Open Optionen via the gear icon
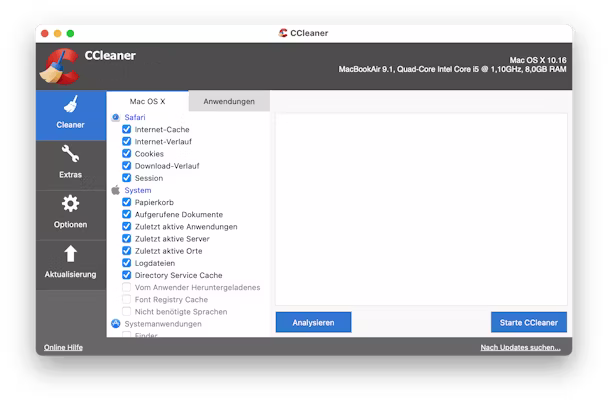This screenshot has width=608, height=403. pyautogui.click(x=70, y=205)
